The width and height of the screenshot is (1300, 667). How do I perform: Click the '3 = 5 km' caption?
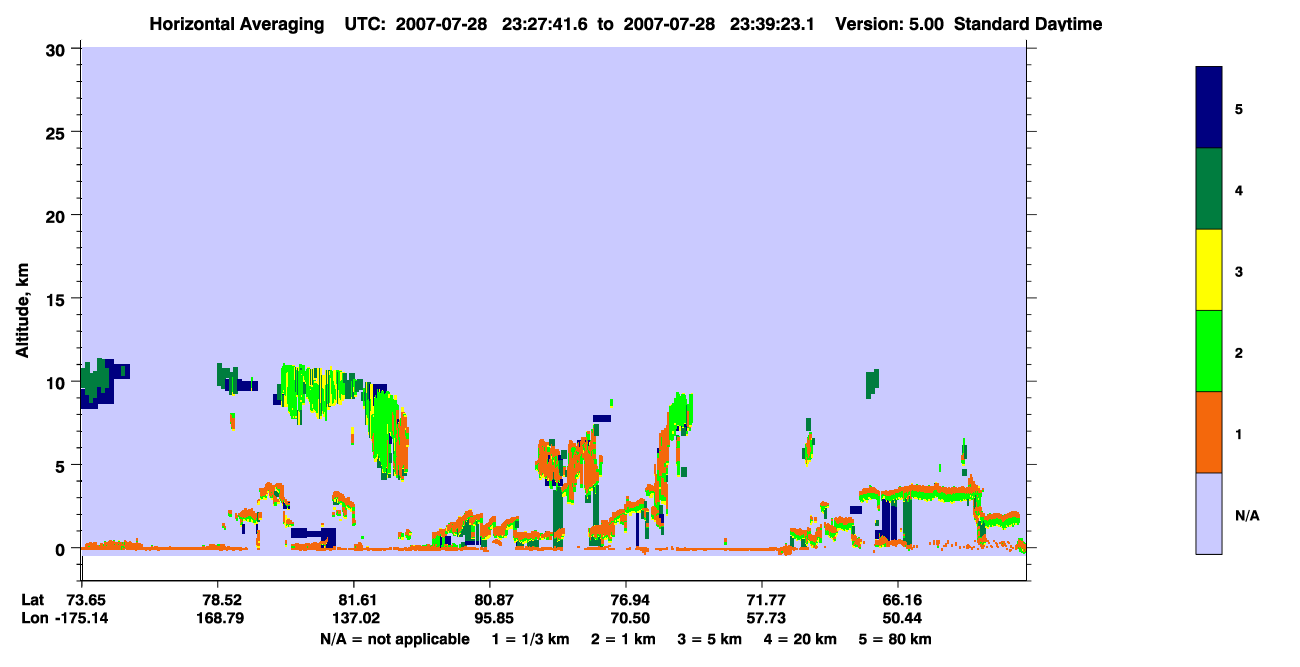(709, 639)
